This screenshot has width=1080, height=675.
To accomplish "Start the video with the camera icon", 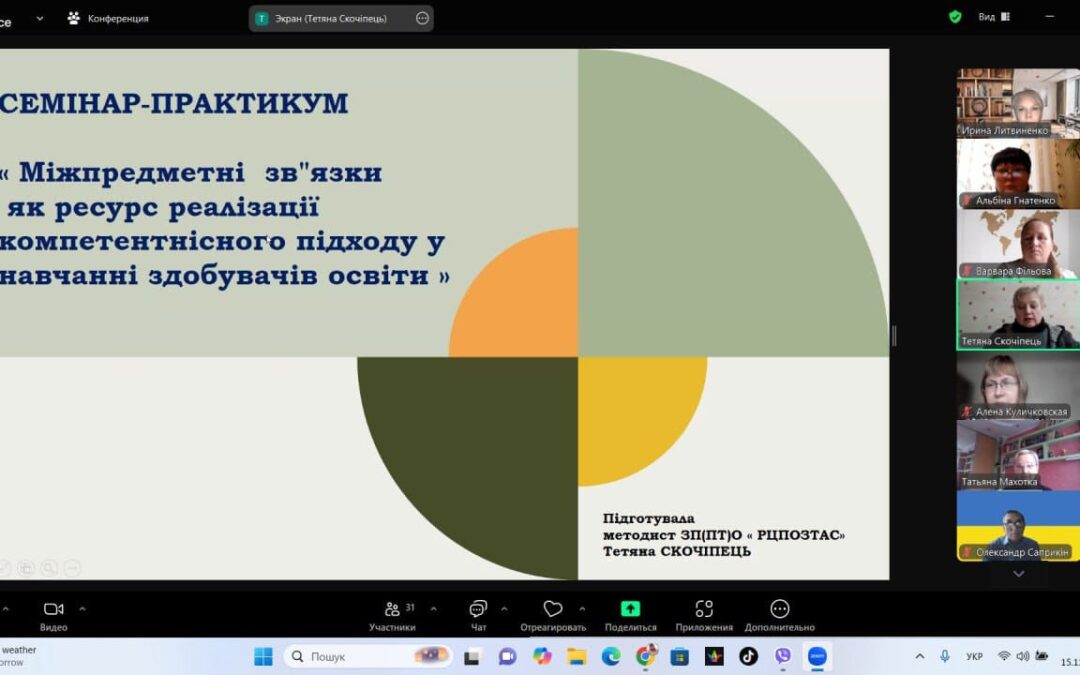I will pos(54,608).
